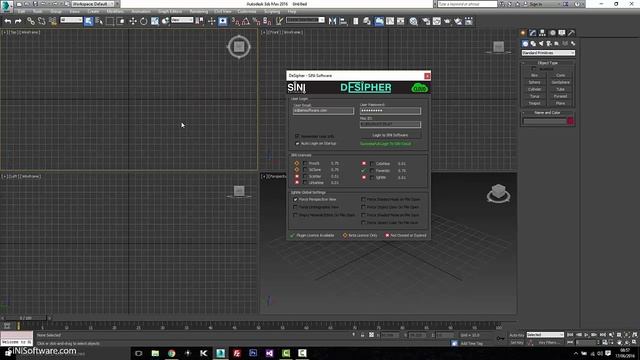Click the Redo arrow in main toolbar
640x360 pixels.
18,21
